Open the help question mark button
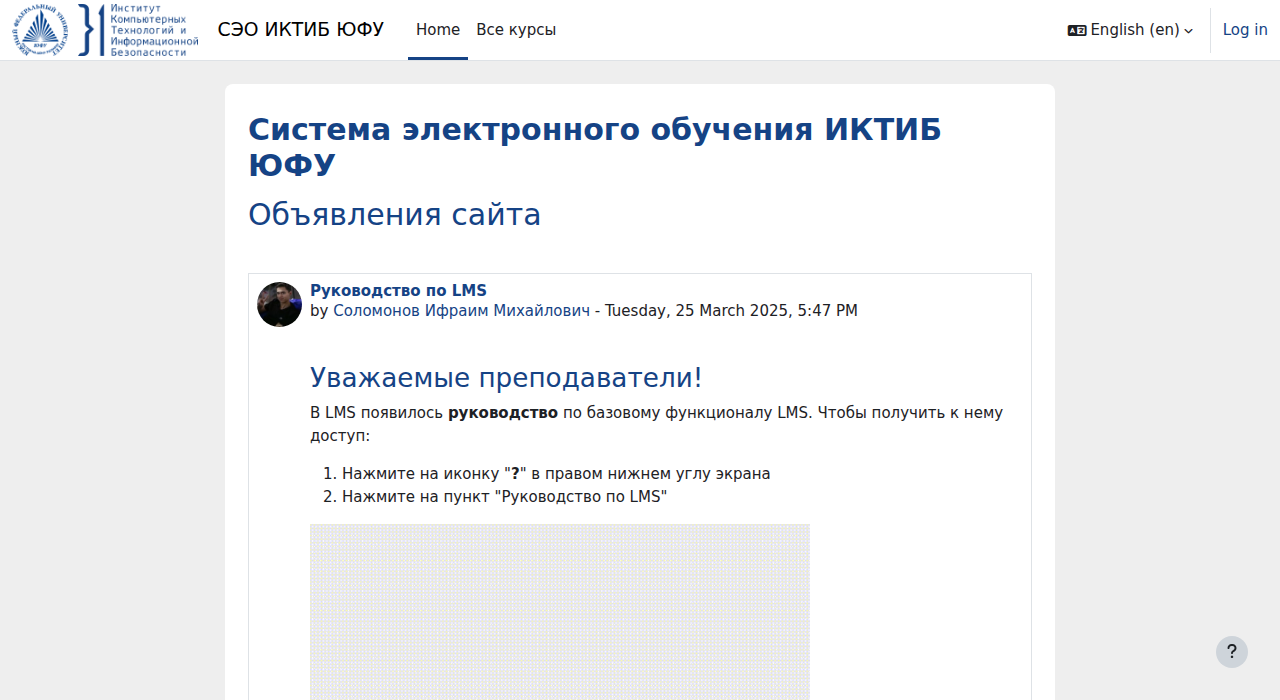Screen dimensions: 1280x700 coord(1232,652)
